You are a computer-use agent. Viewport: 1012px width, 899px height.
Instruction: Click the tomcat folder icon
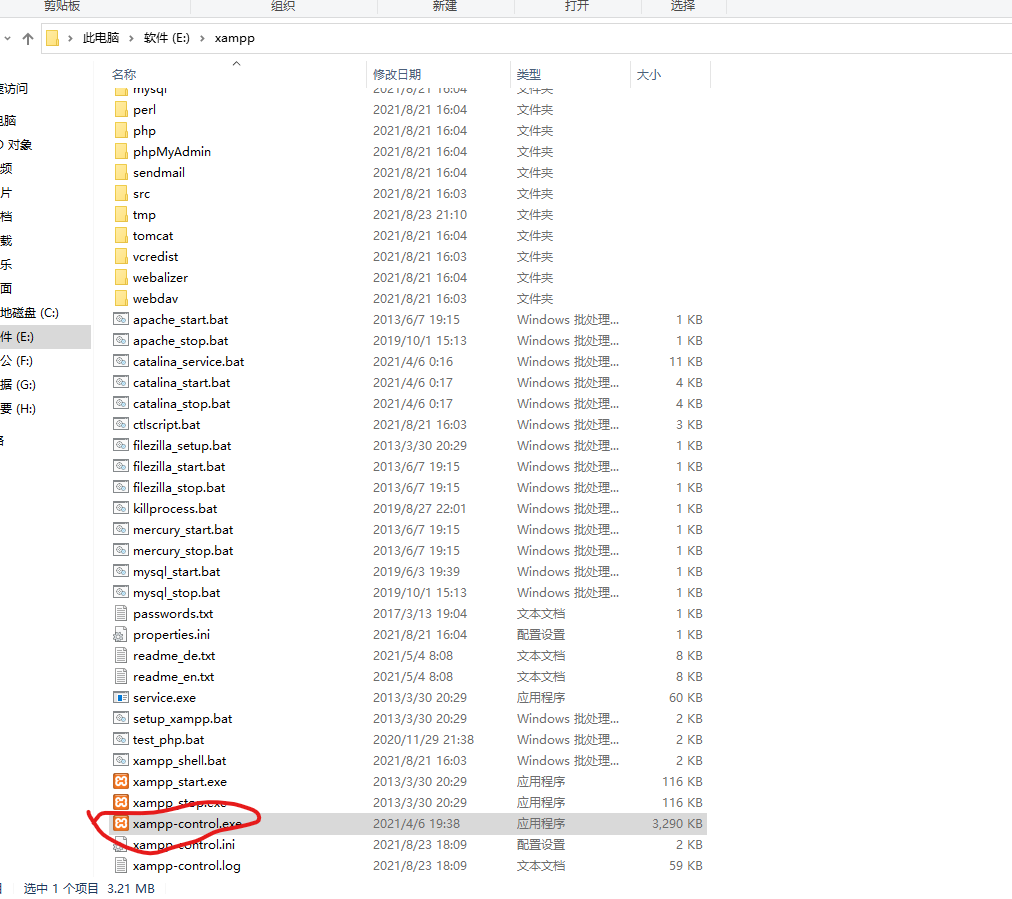(x=121, y=236)
